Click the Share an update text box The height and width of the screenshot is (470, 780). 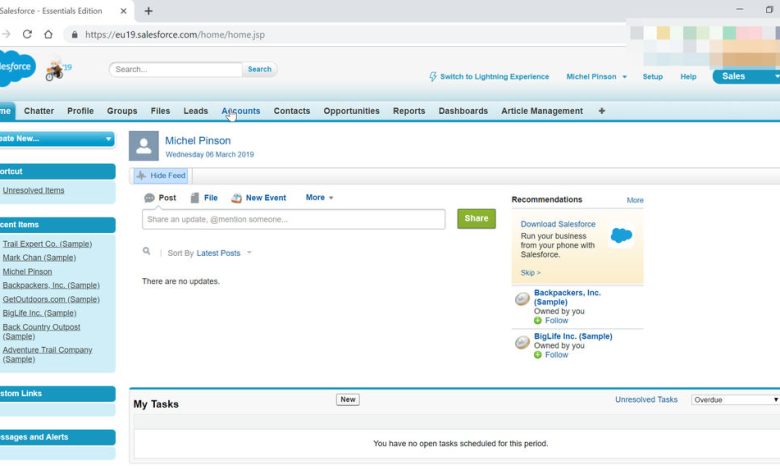point(293,219)
